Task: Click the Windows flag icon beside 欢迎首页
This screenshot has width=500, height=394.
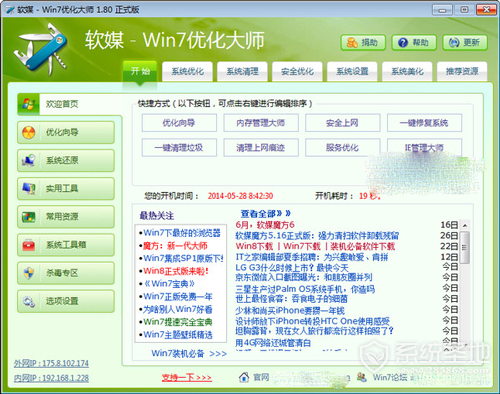Action: pos(28,104)
